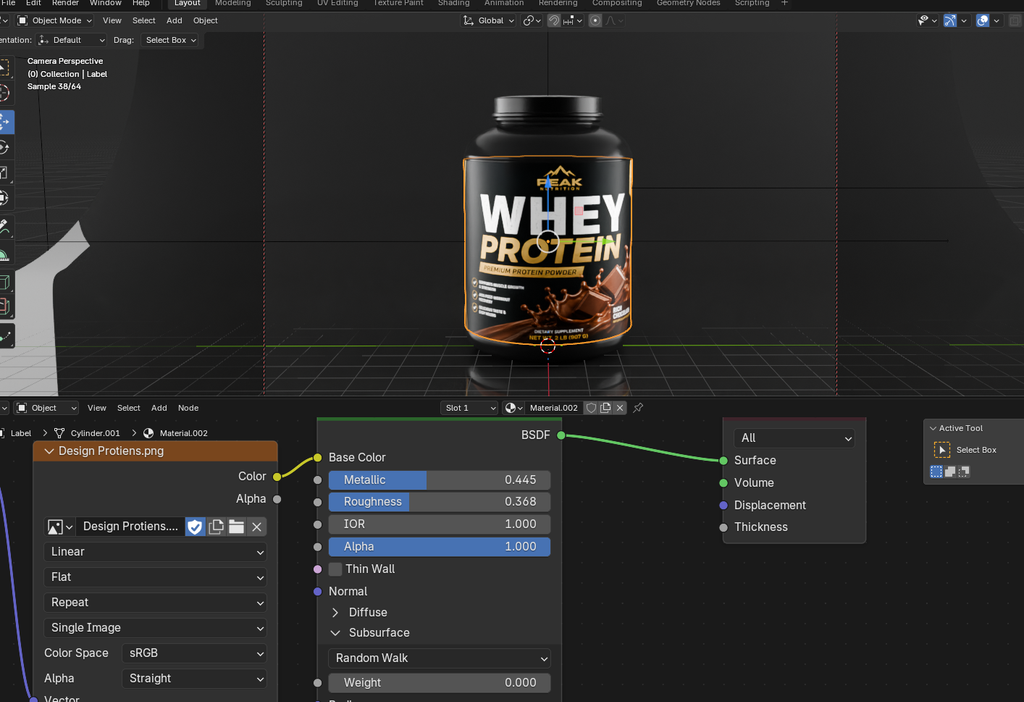
Task: Open the Window menu
Action: click(105, 3)
